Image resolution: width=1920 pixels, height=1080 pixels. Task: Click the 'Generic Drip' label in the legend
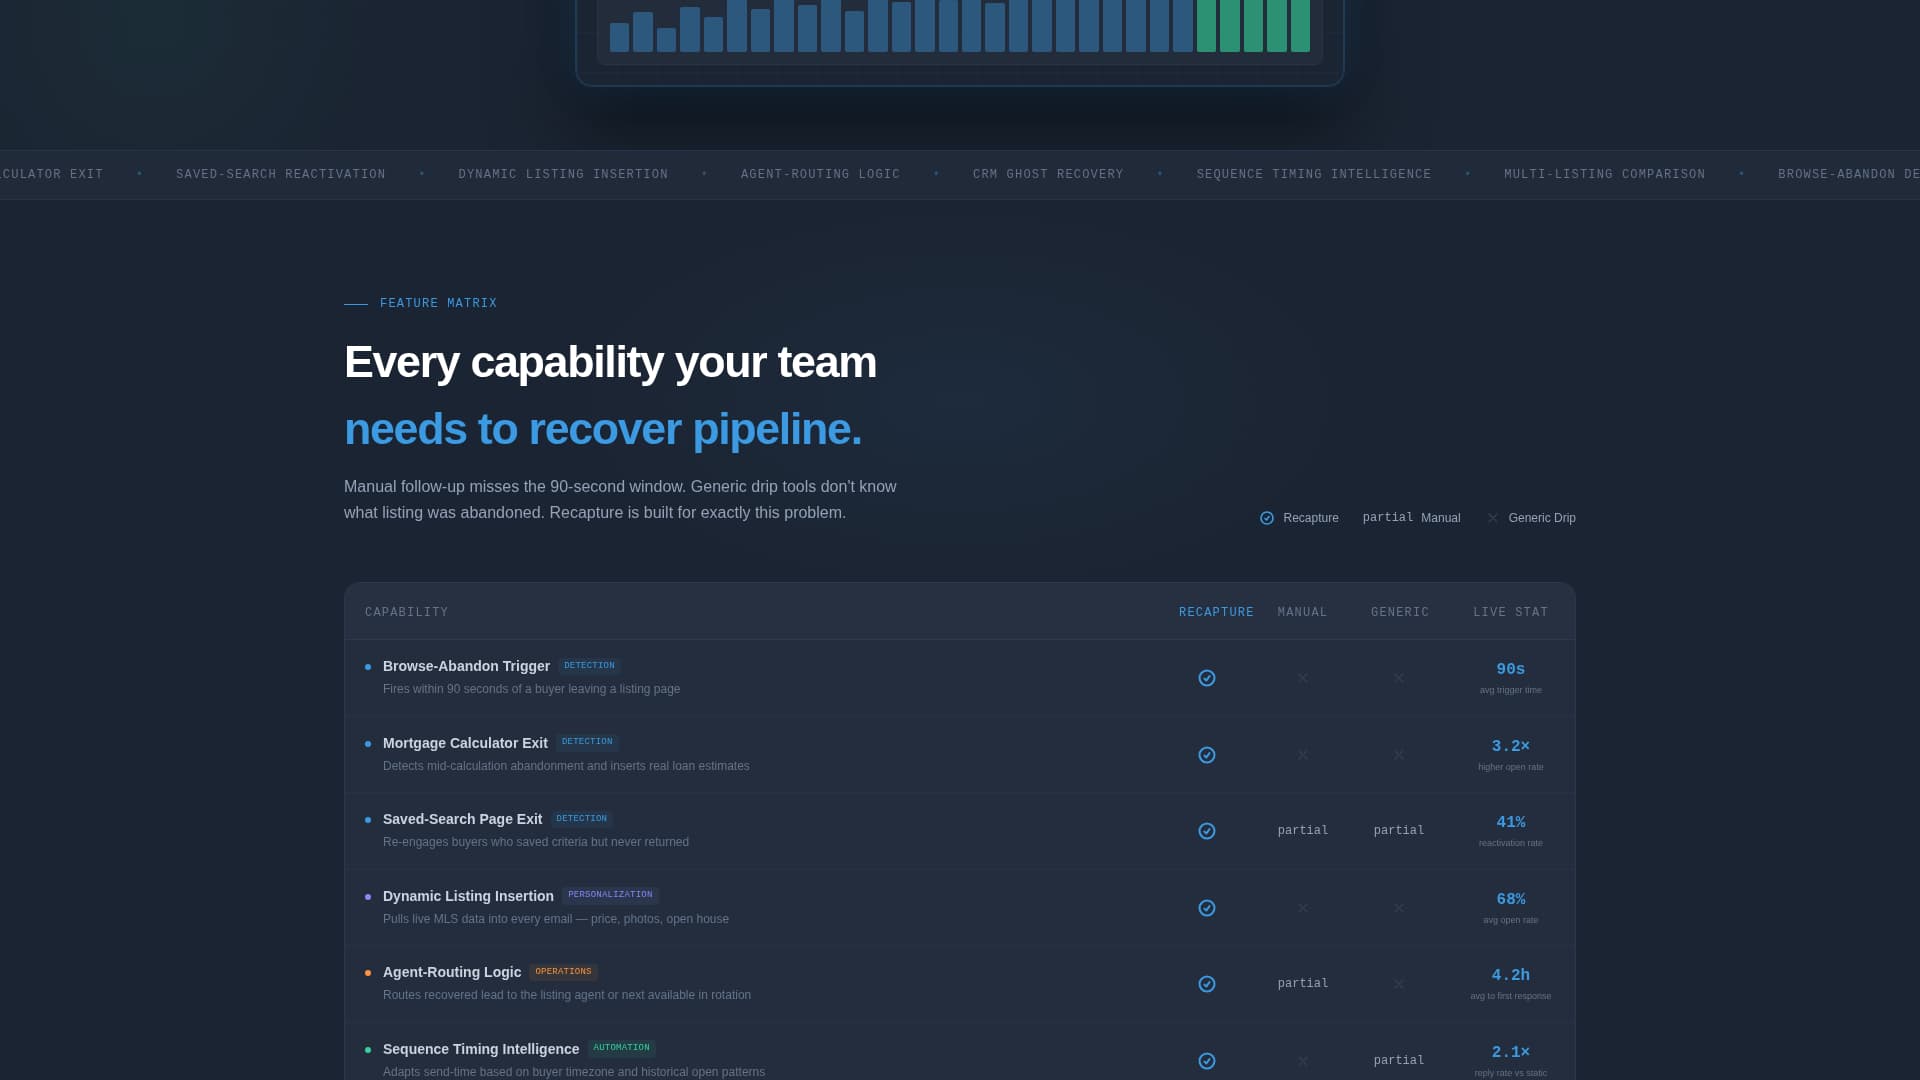pyautogui.click(x=1542, y=518)
